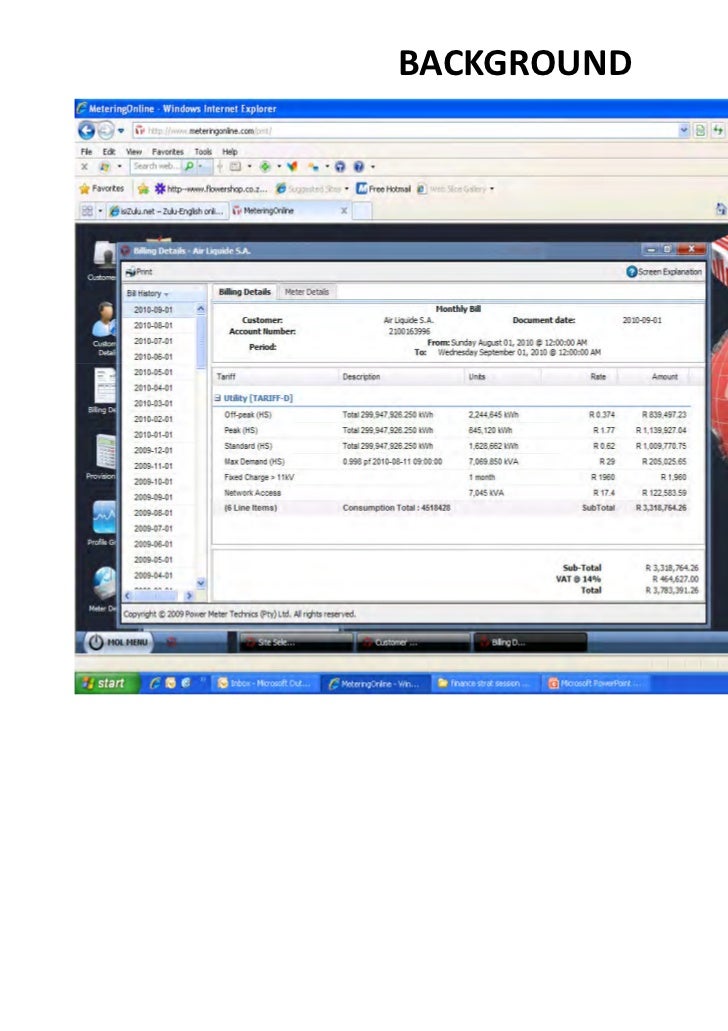The height and width of the screenshot is (1031, 728).
Task: Click the toolbar search magnifier icon
Action: (x=189, y=166)
